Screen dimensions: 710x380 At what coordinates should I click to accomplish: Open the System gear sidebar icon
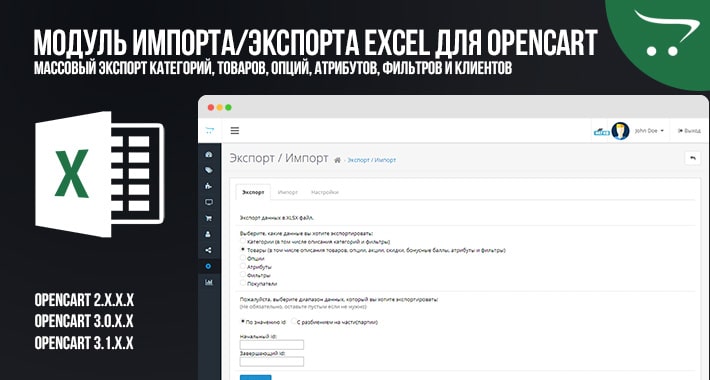tap(209, 266)
